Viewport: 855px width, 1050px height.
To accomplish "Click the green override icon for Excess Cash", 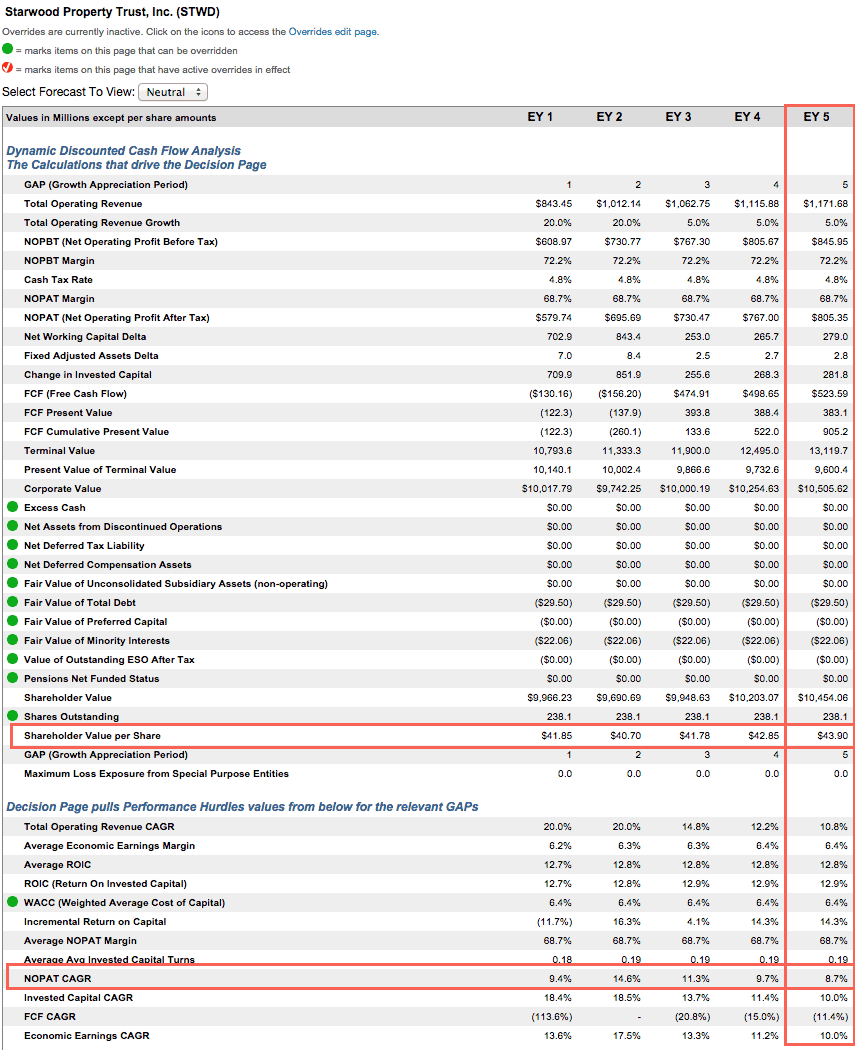I will pyautogui.click(x=12, y=507).
